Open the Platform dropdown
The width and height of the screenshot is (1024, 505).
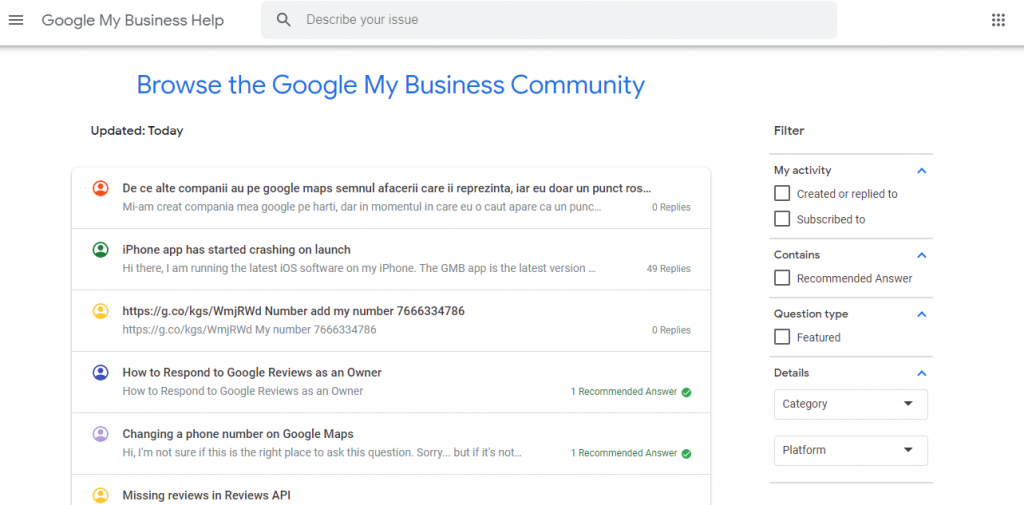851,450
